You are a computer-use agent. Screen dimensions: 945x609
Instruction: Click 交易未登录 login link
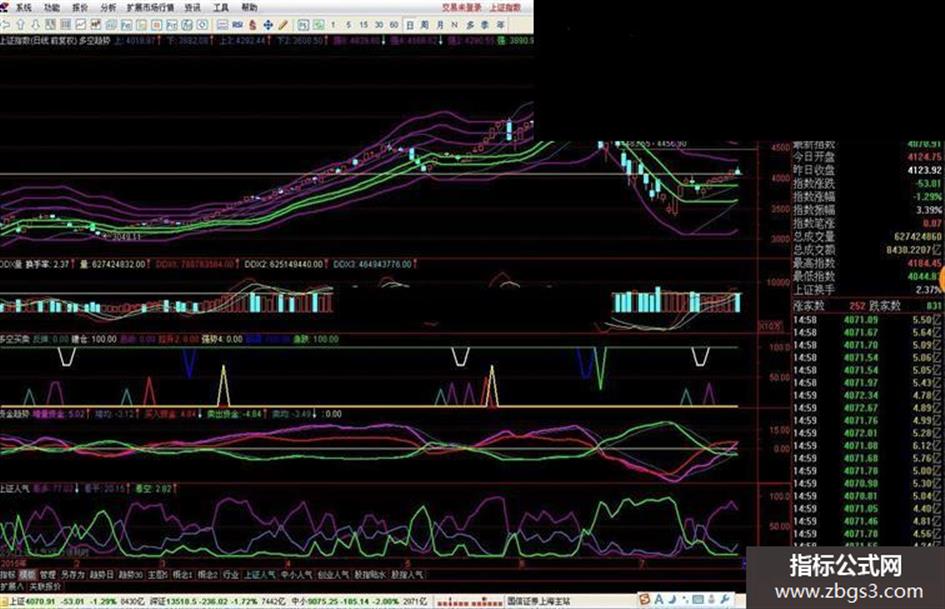click(x=462, y=7)
